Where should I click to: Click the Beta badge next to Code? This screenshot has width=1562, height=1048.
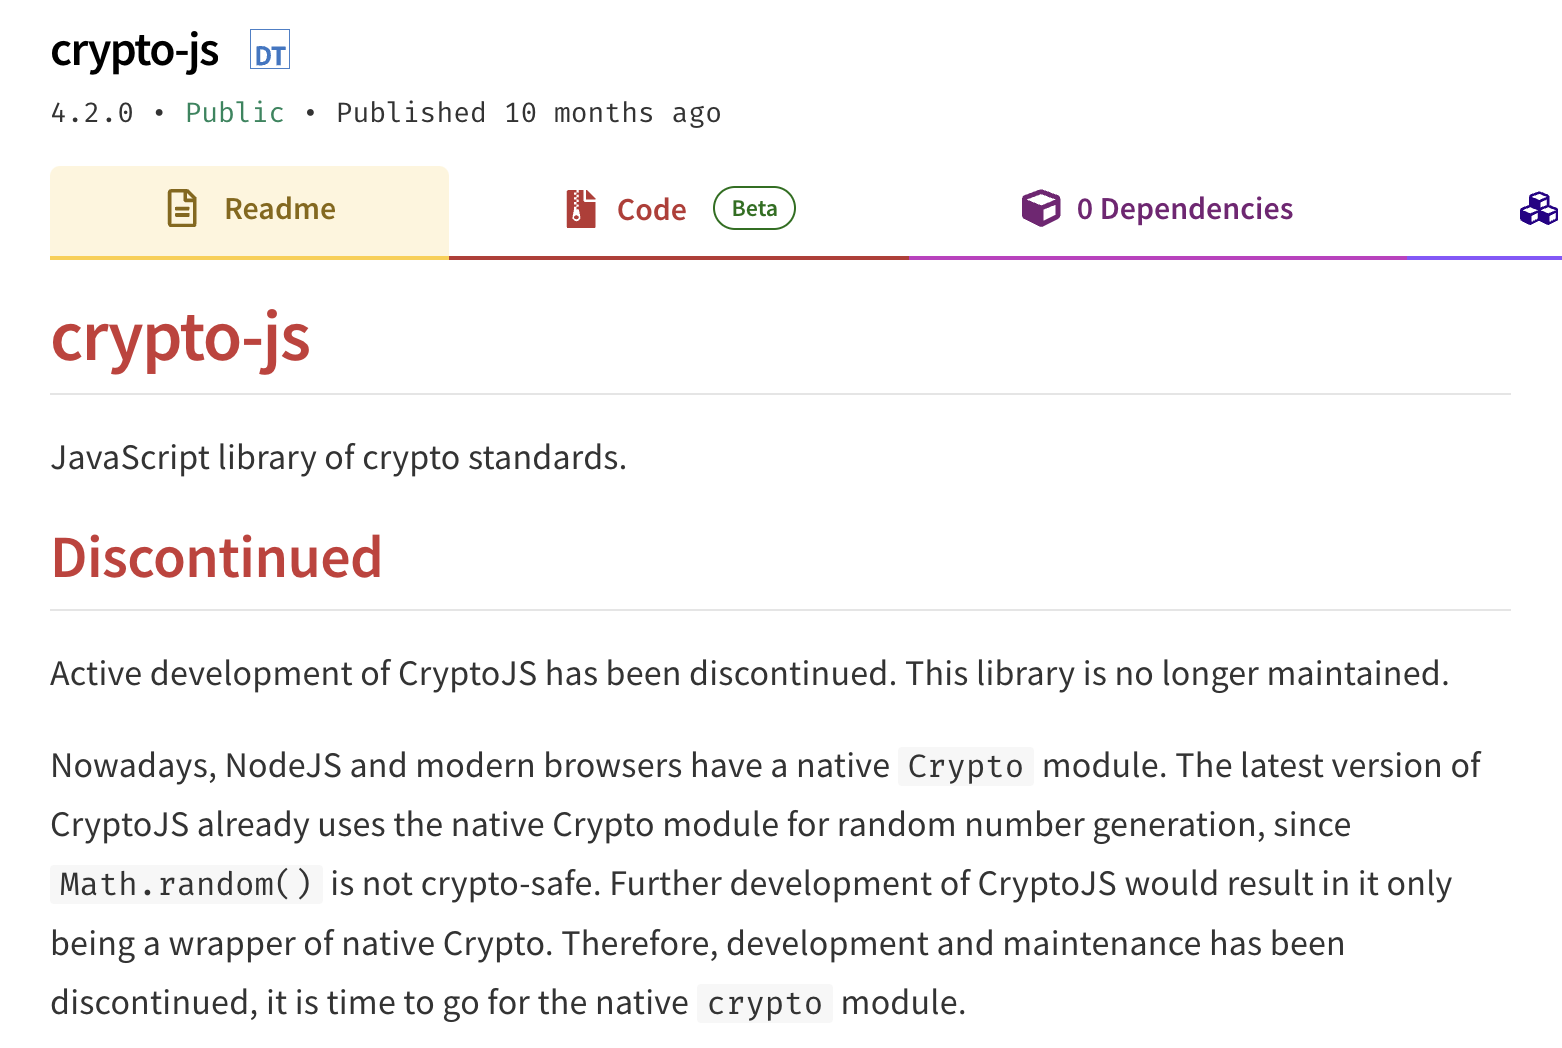(754, 208)
